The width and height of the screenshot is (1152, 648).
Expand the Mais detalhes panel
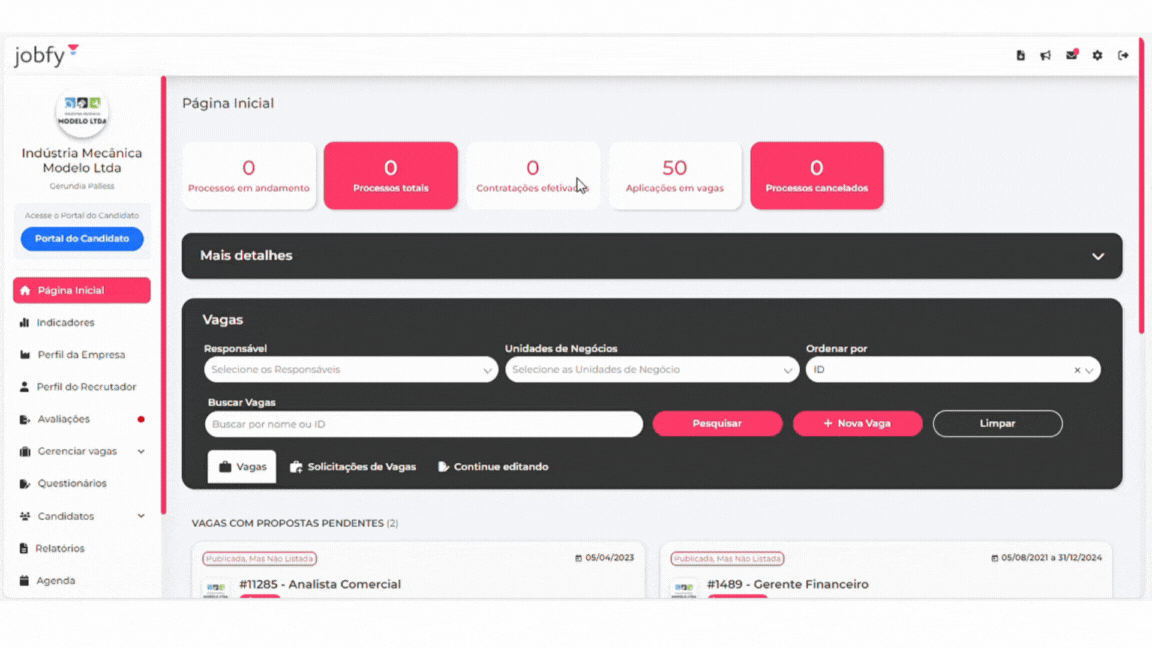(1097, 256)
